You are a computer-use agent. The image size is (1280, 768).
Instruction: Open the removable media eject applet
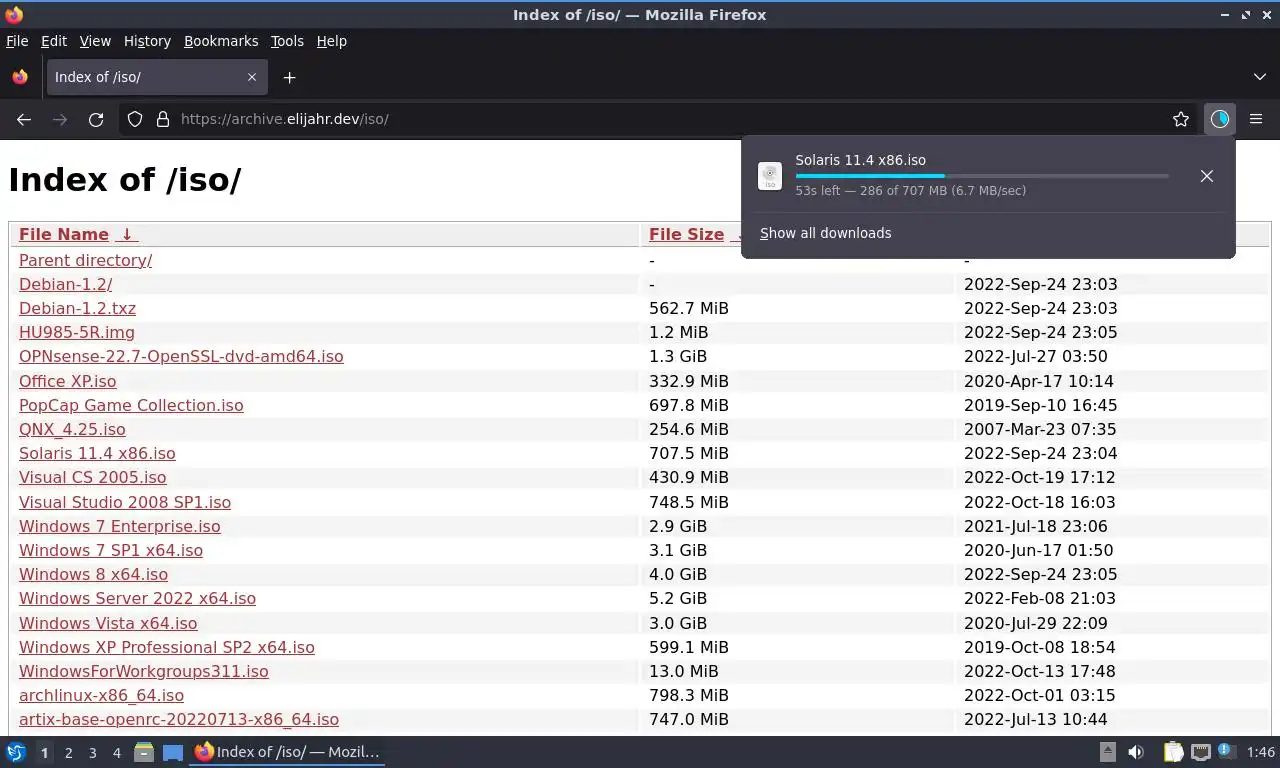click(x=1108, y=752)
